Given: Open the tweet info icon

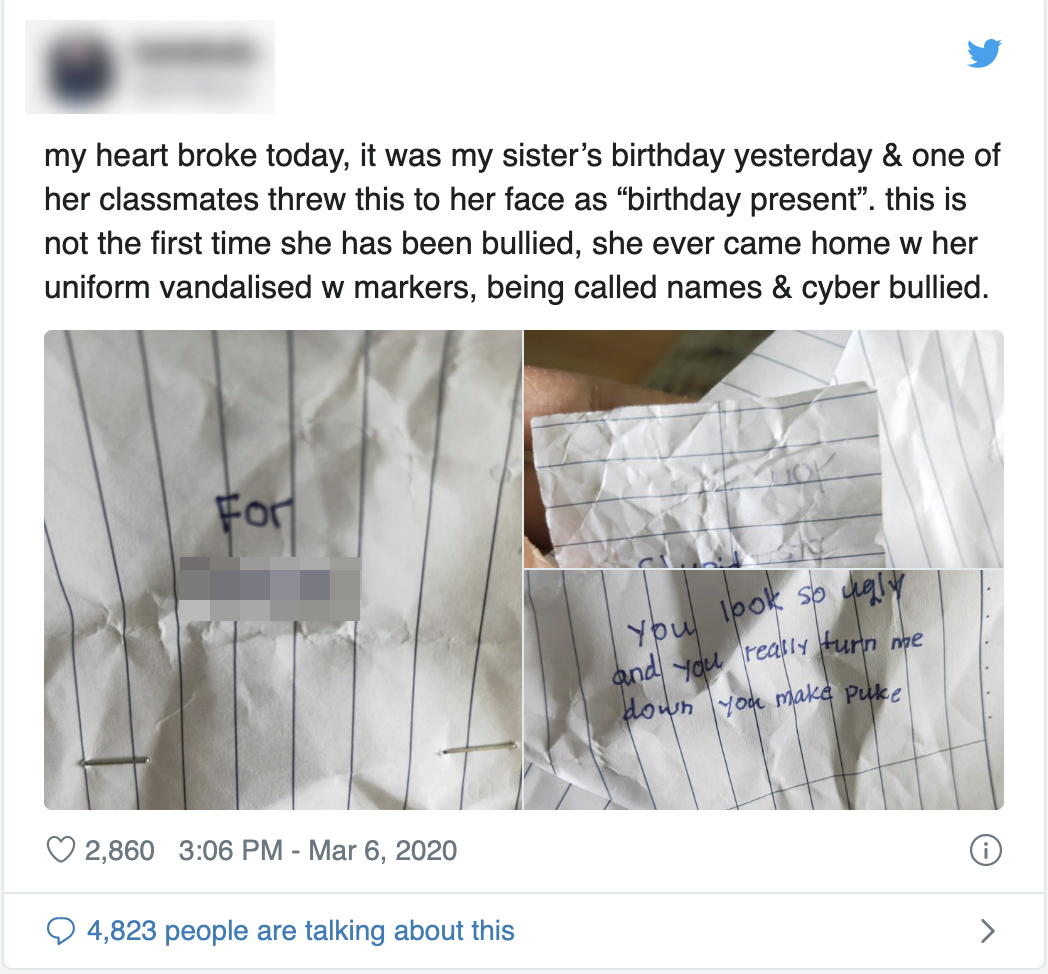Looking at the screenshot, I should tap(985, 850).
